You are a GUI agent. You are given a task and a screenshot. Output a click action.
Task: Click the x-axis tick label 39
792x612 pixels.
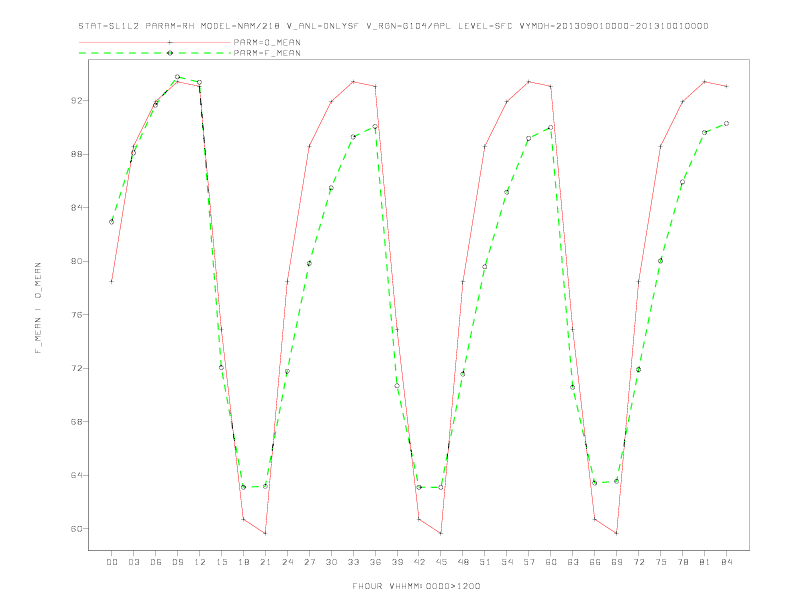(398, 562)
